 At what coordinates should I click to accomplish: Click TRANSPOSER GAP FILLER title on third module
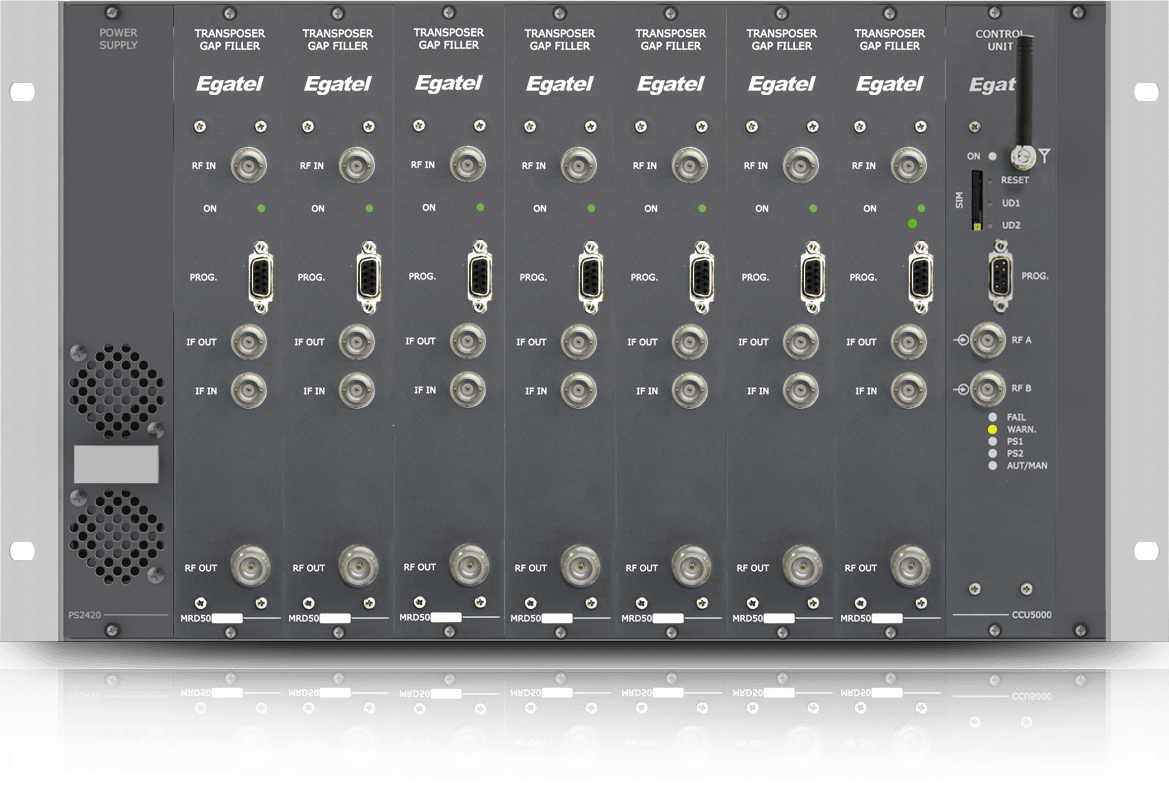pyautogui.click(x=449, y=39)
